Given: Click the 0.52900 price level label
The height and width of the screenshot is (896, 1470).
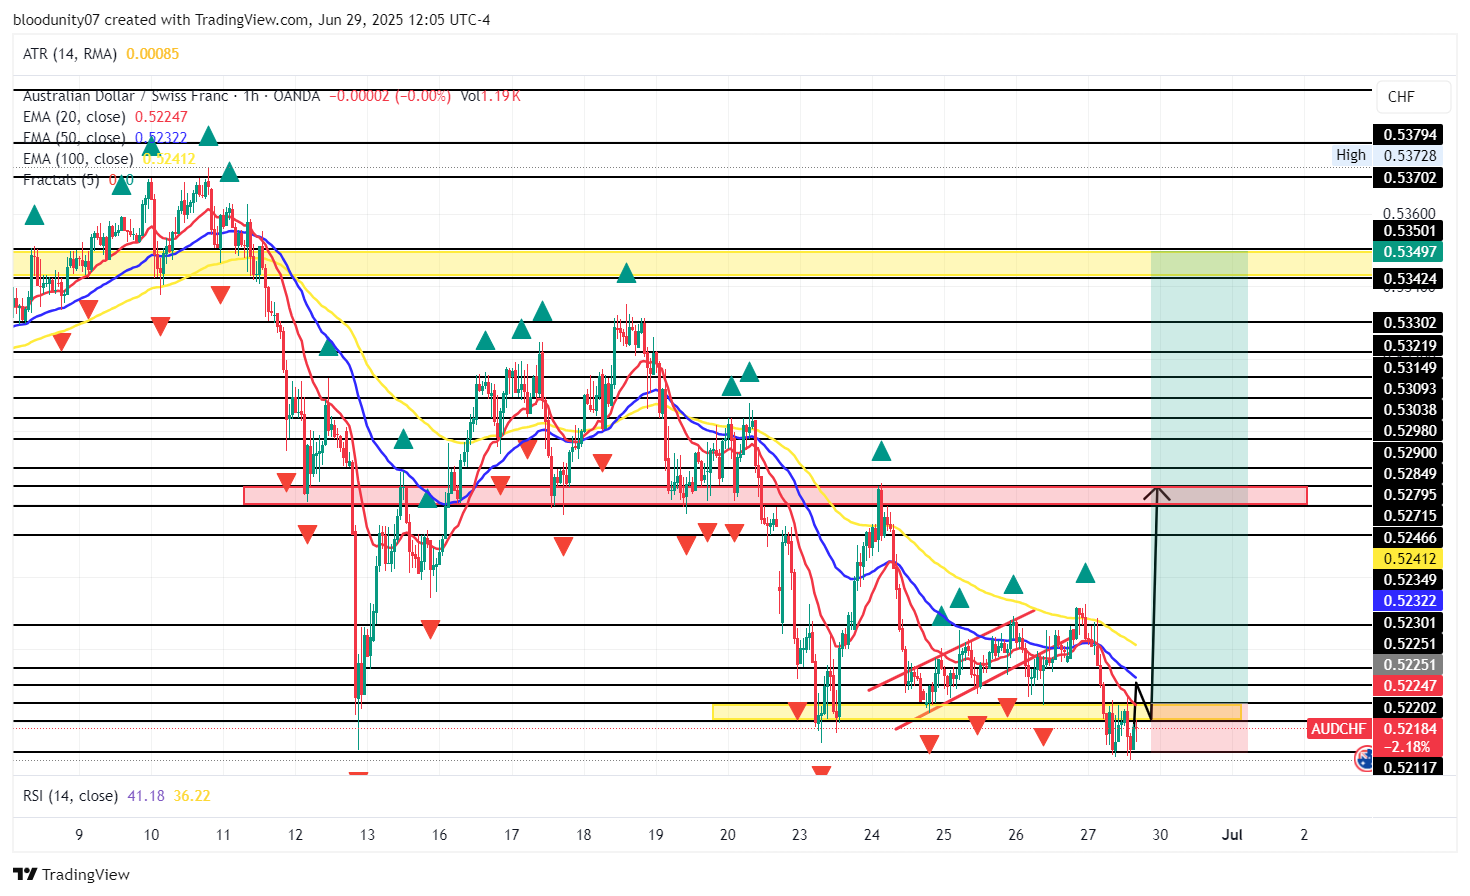Looking at the screenshot, I should [x=1410, y=453].
